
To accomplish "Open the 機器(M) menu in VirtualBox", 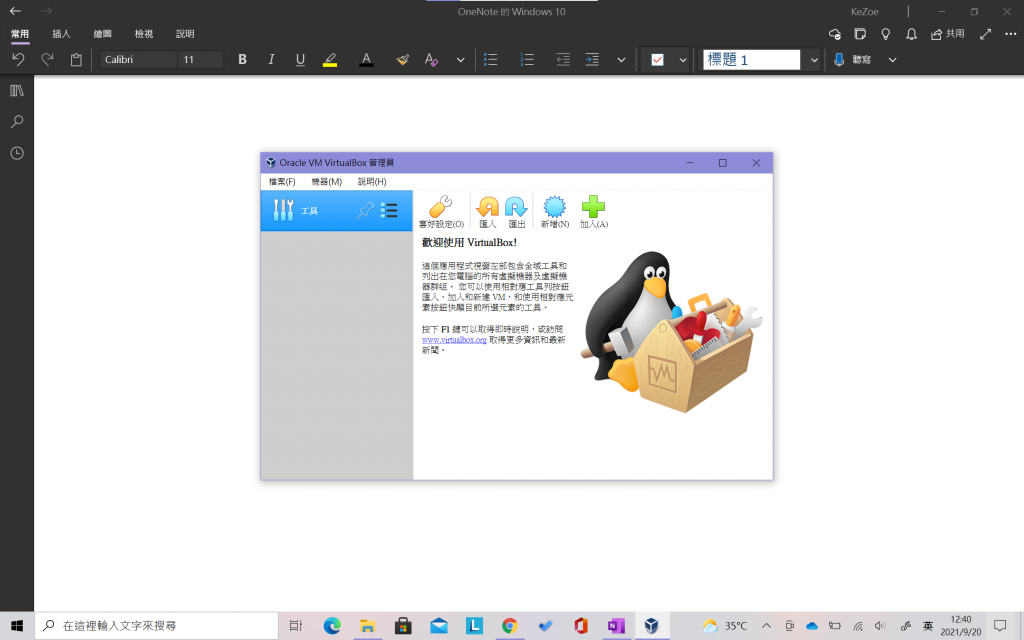I will pyautogui.click(x=327, y=182).
